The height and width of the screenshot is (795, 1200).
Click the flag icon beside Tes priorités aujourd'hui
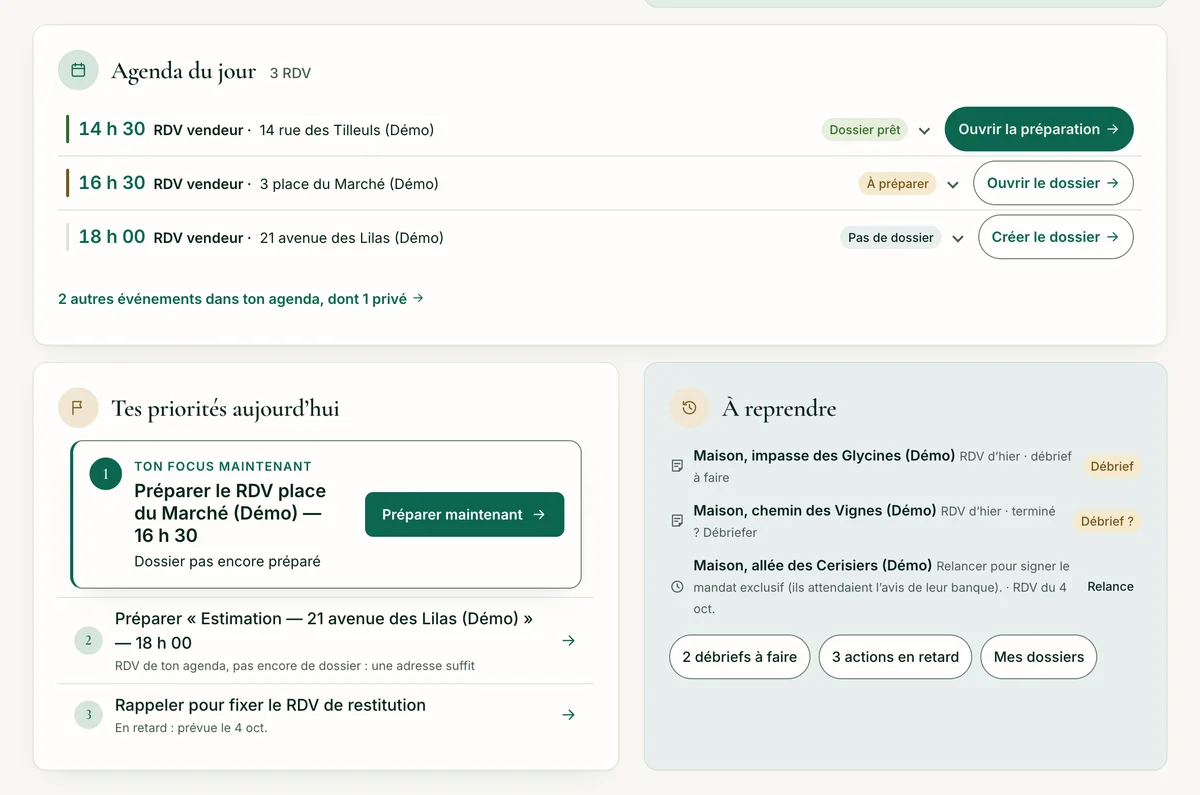point(78,407)
